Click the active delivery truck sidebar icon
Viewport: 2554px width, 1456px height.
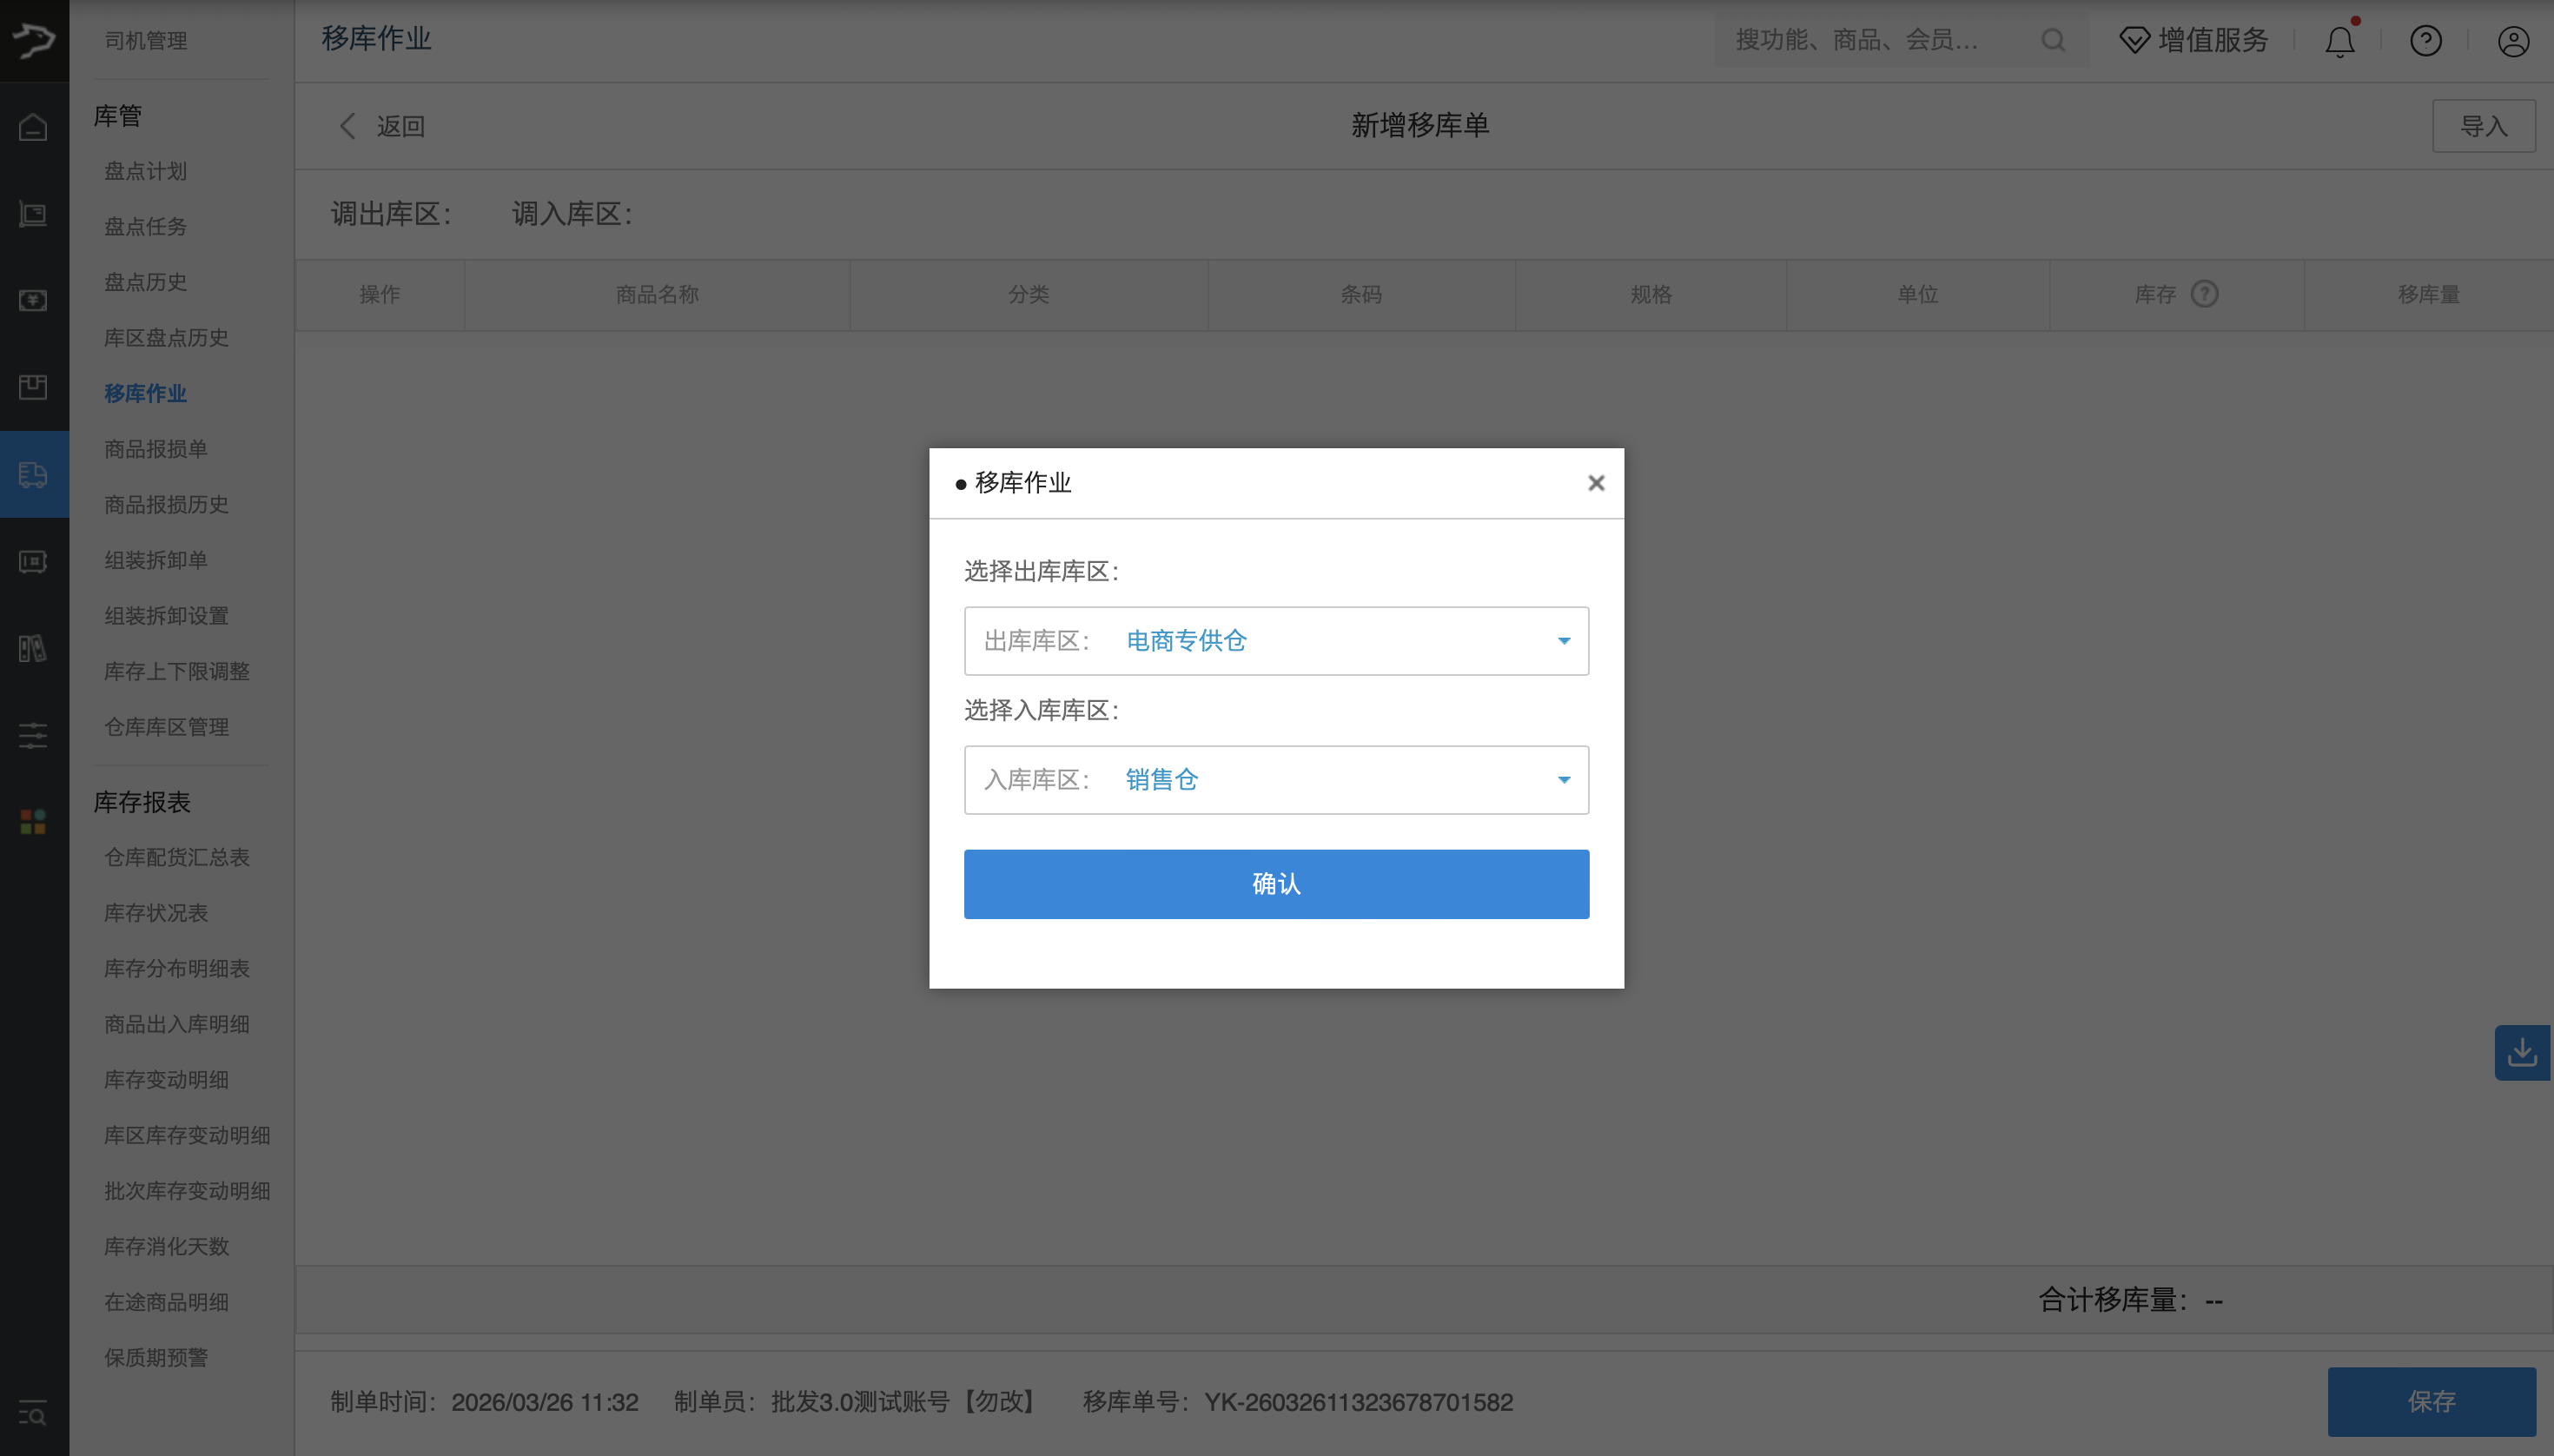33,475
